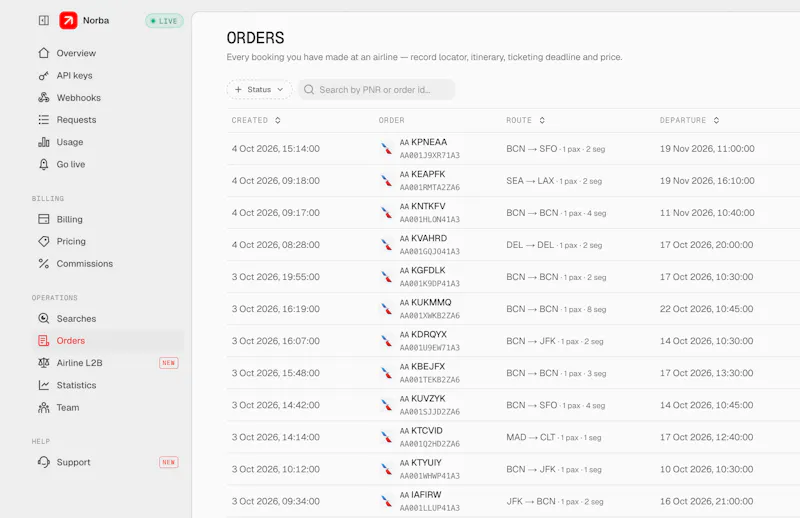Open the Status filter dropdown

click(259, 89)
